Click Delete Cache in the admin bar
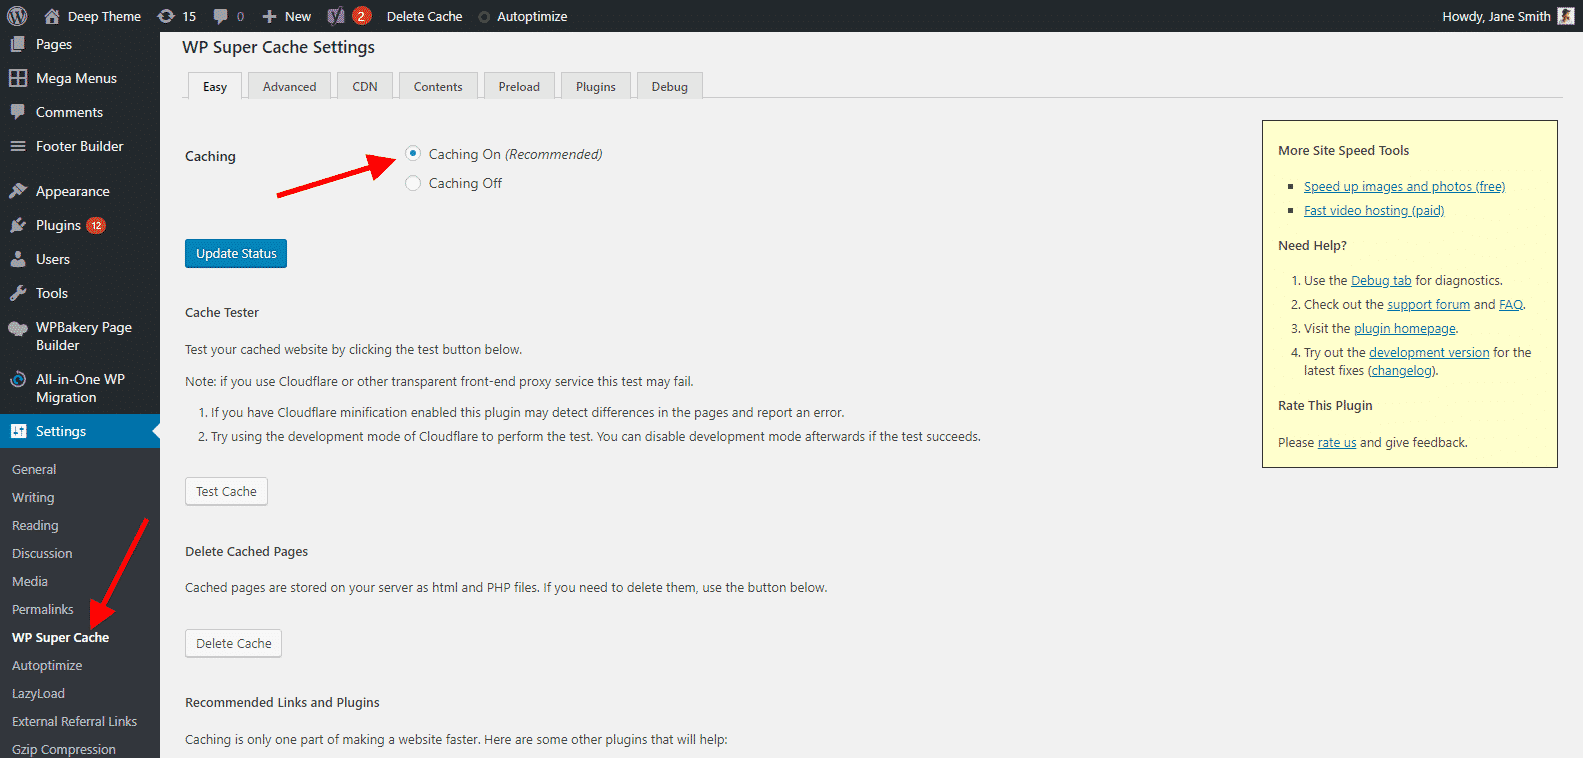 point(424,16)
